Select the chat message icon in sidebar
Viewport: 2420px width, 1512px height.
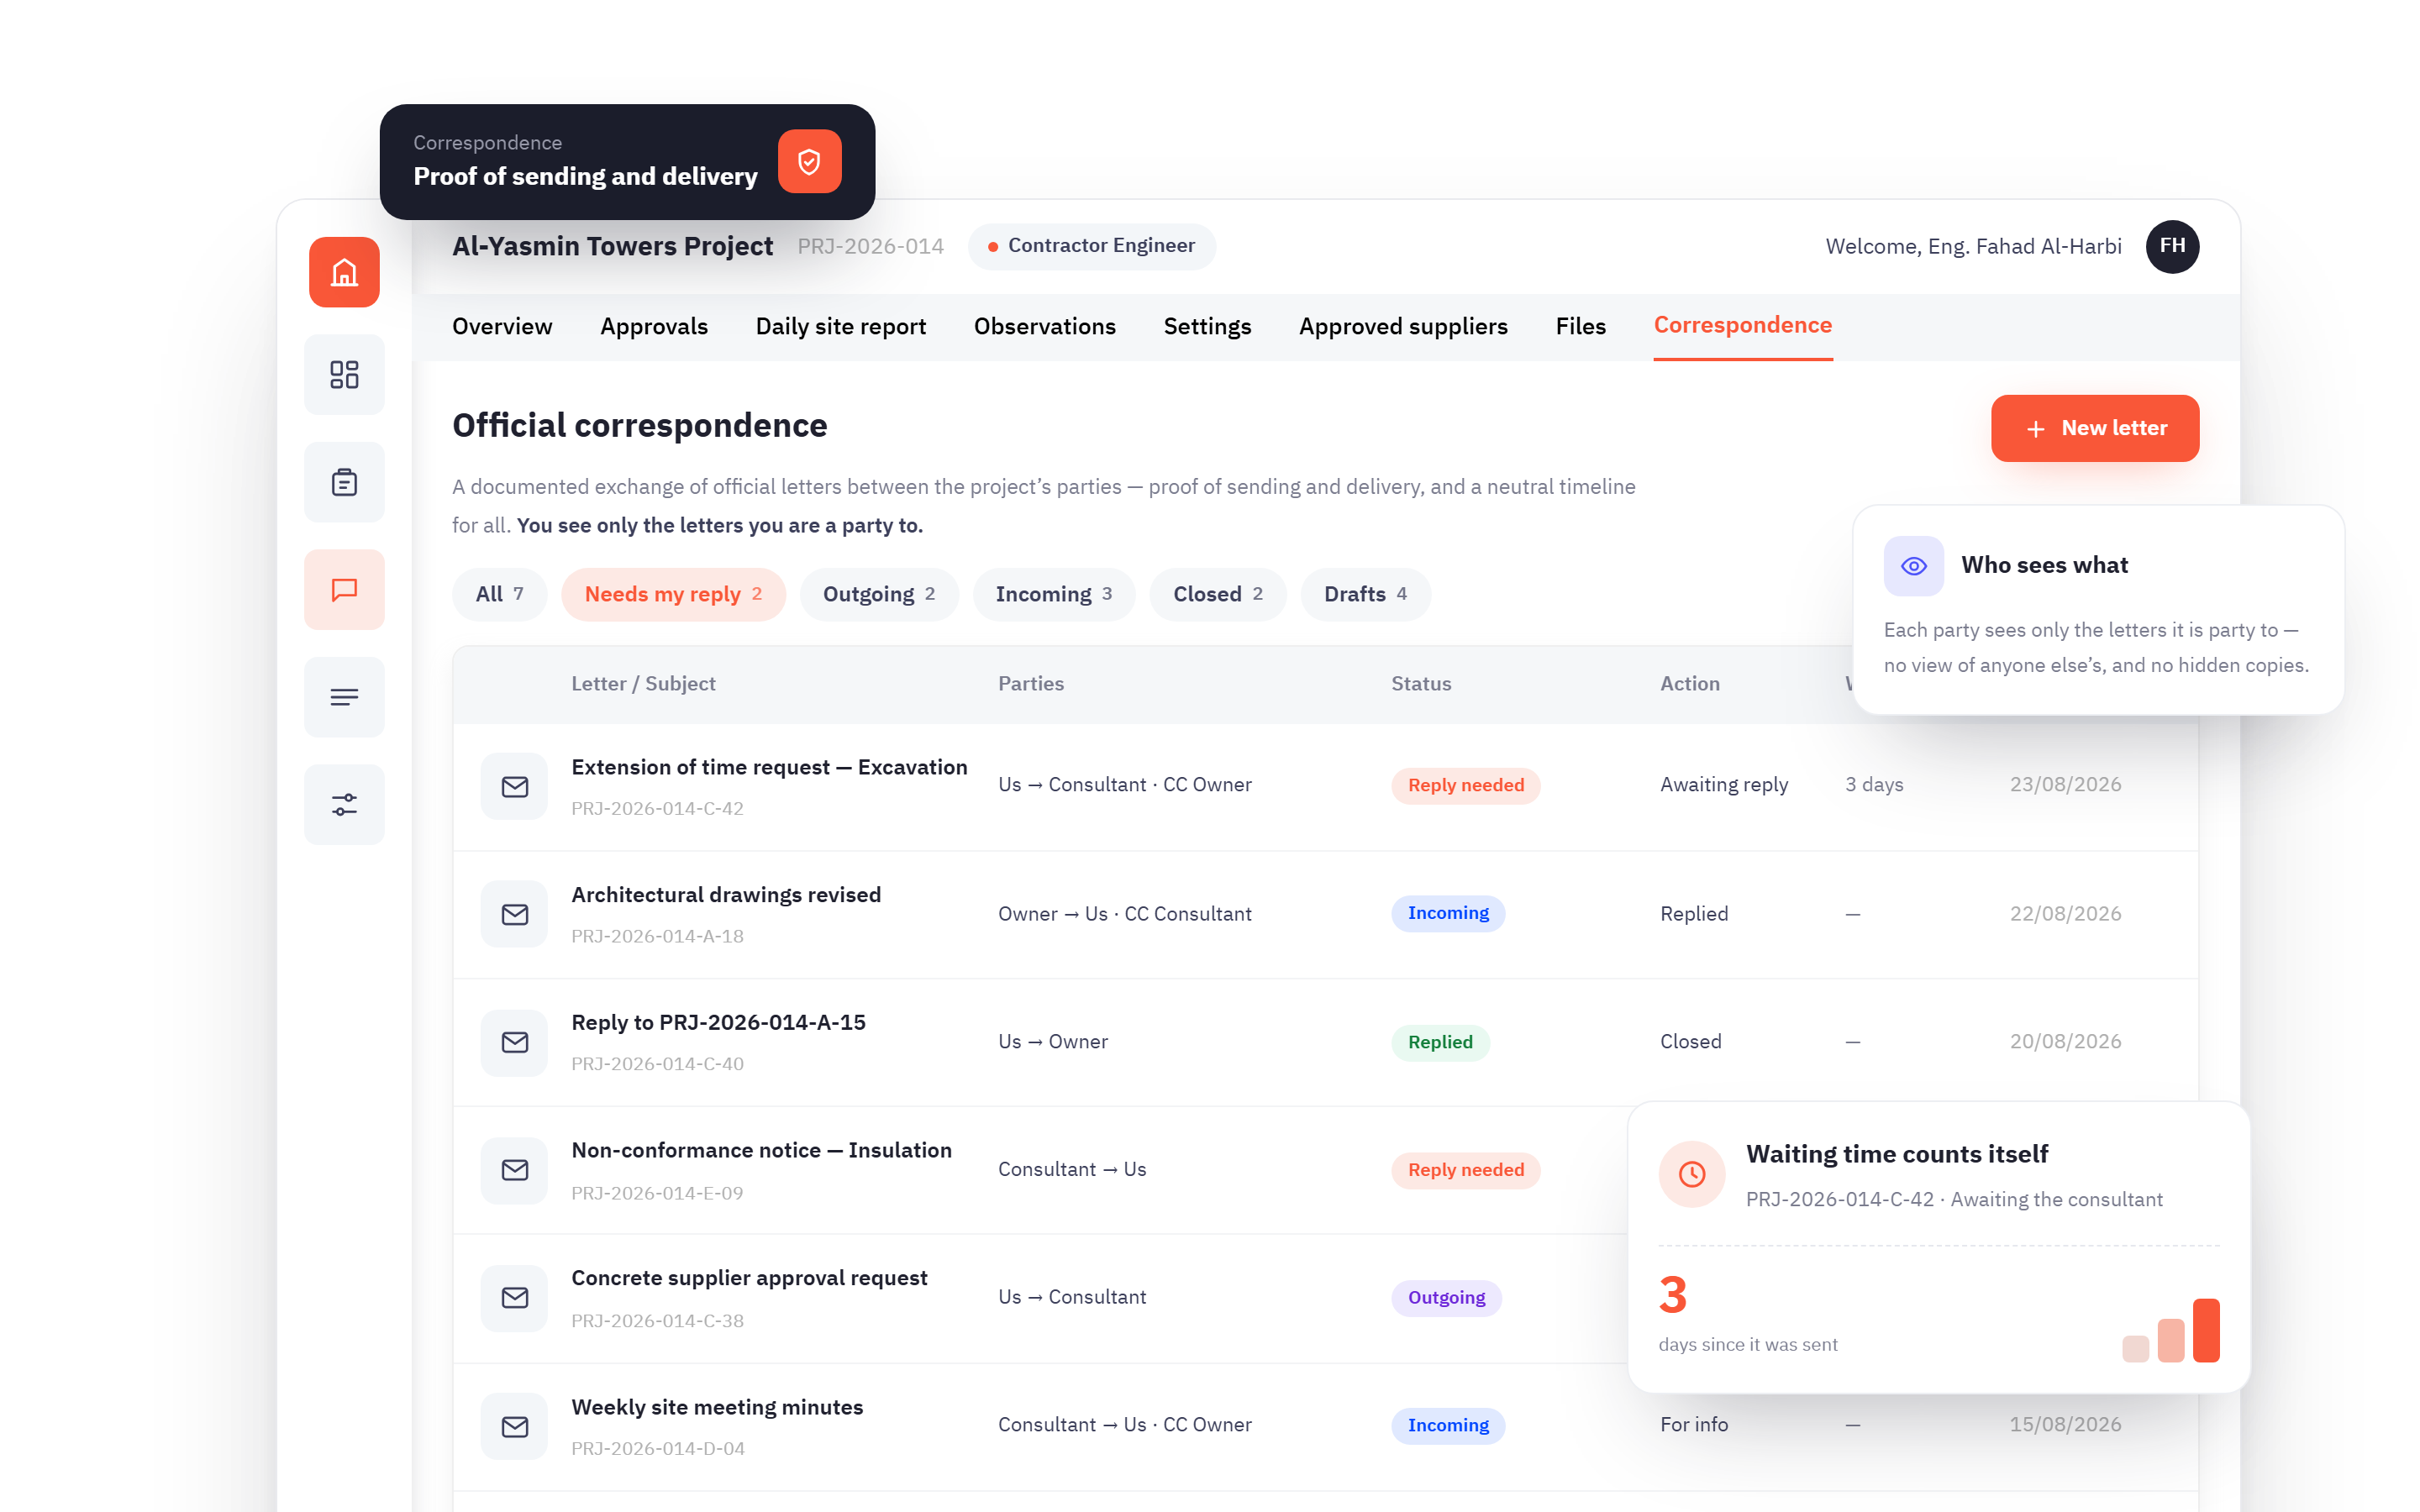344,590
